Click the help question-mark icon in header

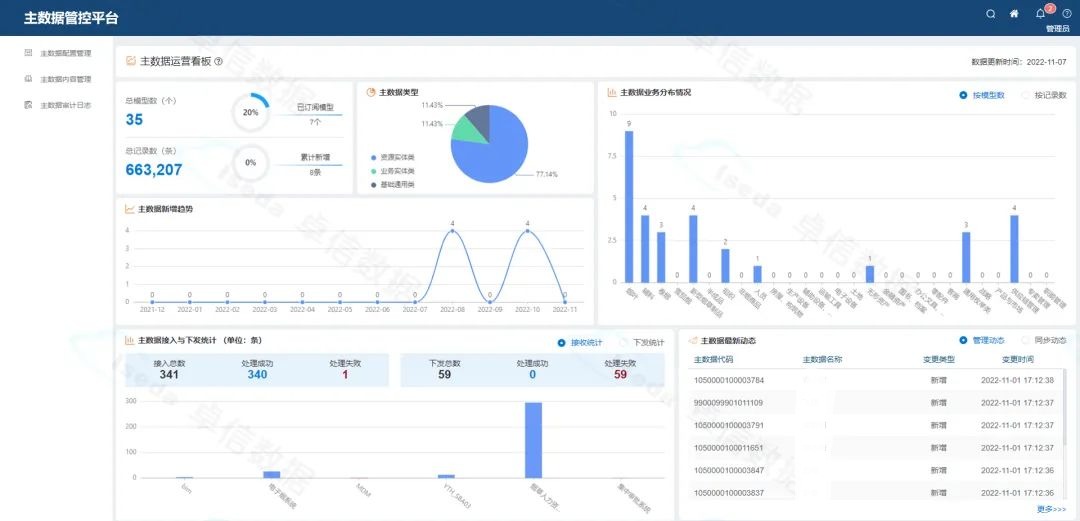[1066, 14]
